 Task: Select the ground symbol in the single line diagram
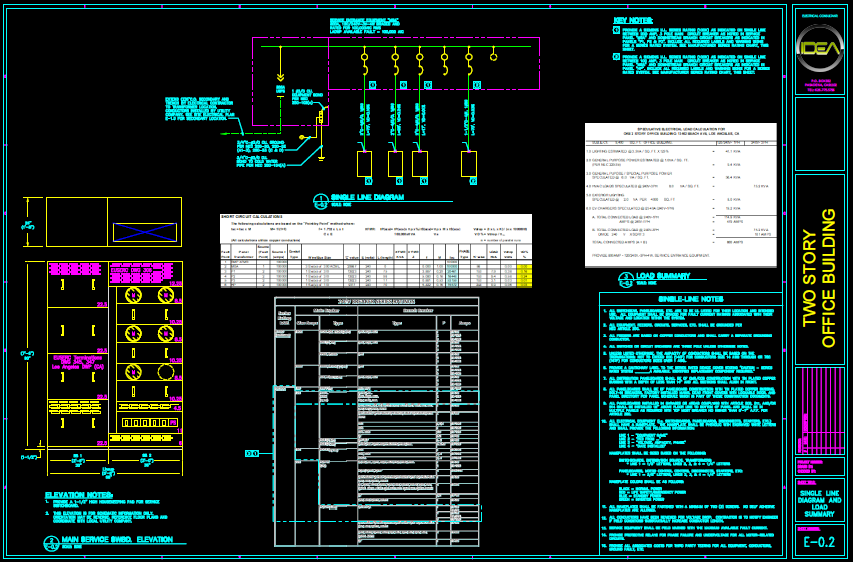pos(319,157)
